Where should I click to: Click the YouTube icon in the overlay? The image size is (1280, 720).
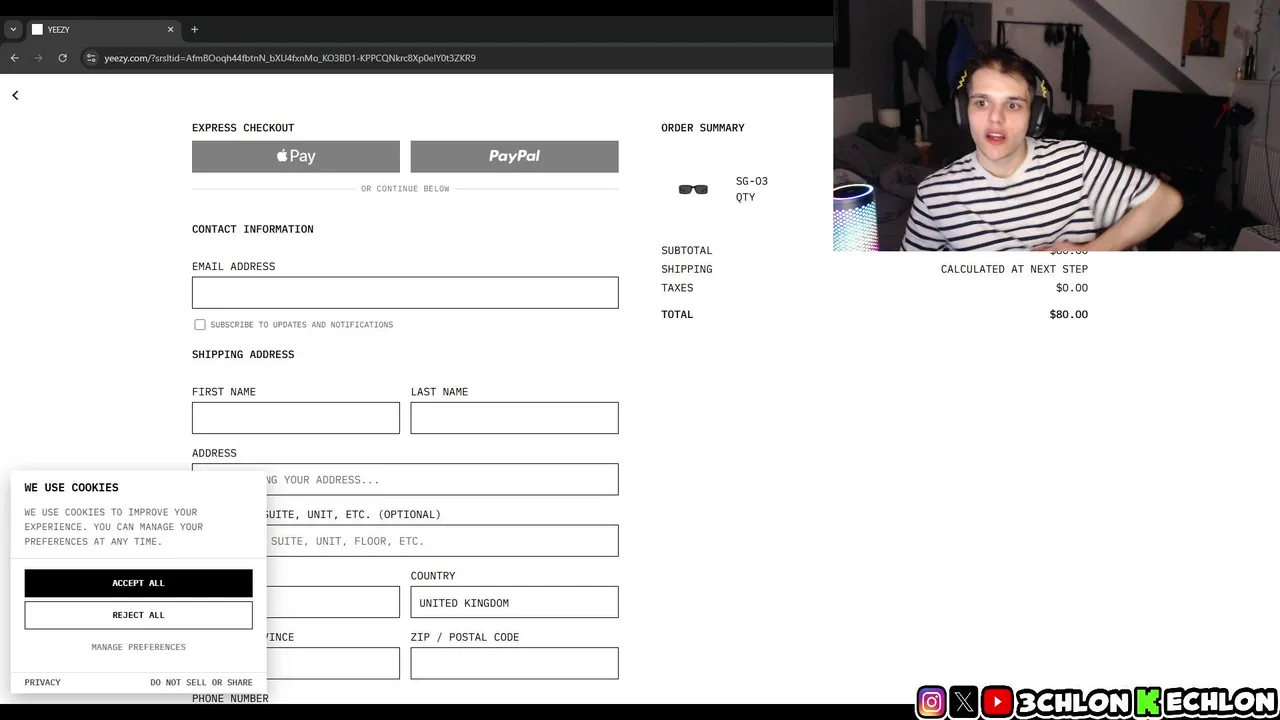(997, 702)
